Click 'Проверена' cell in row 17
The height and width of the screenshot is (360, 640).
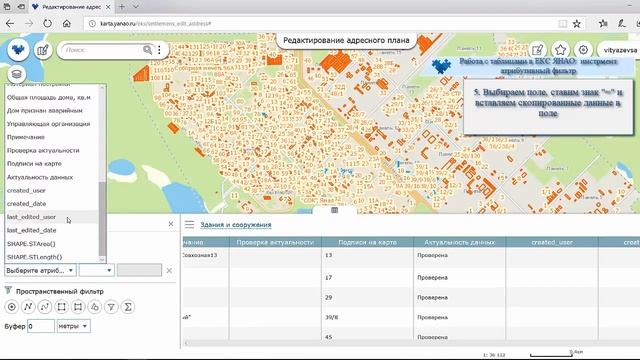460,278
